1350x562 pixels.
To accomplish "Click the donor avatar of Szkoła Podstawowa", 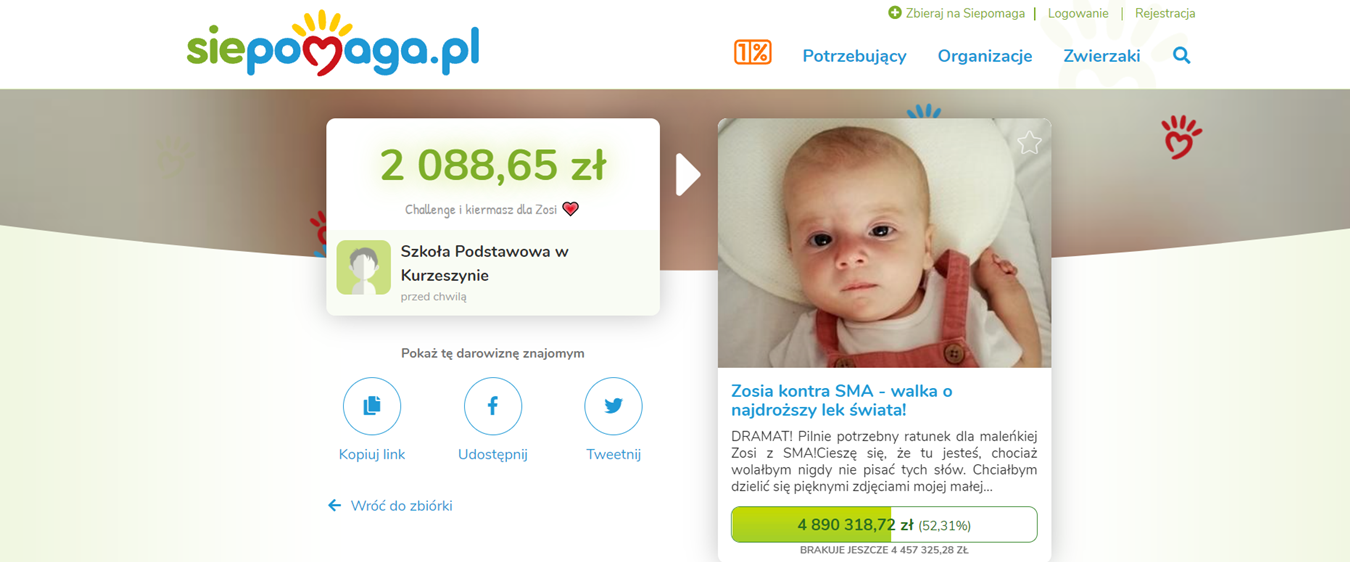I will coord(364,267).
